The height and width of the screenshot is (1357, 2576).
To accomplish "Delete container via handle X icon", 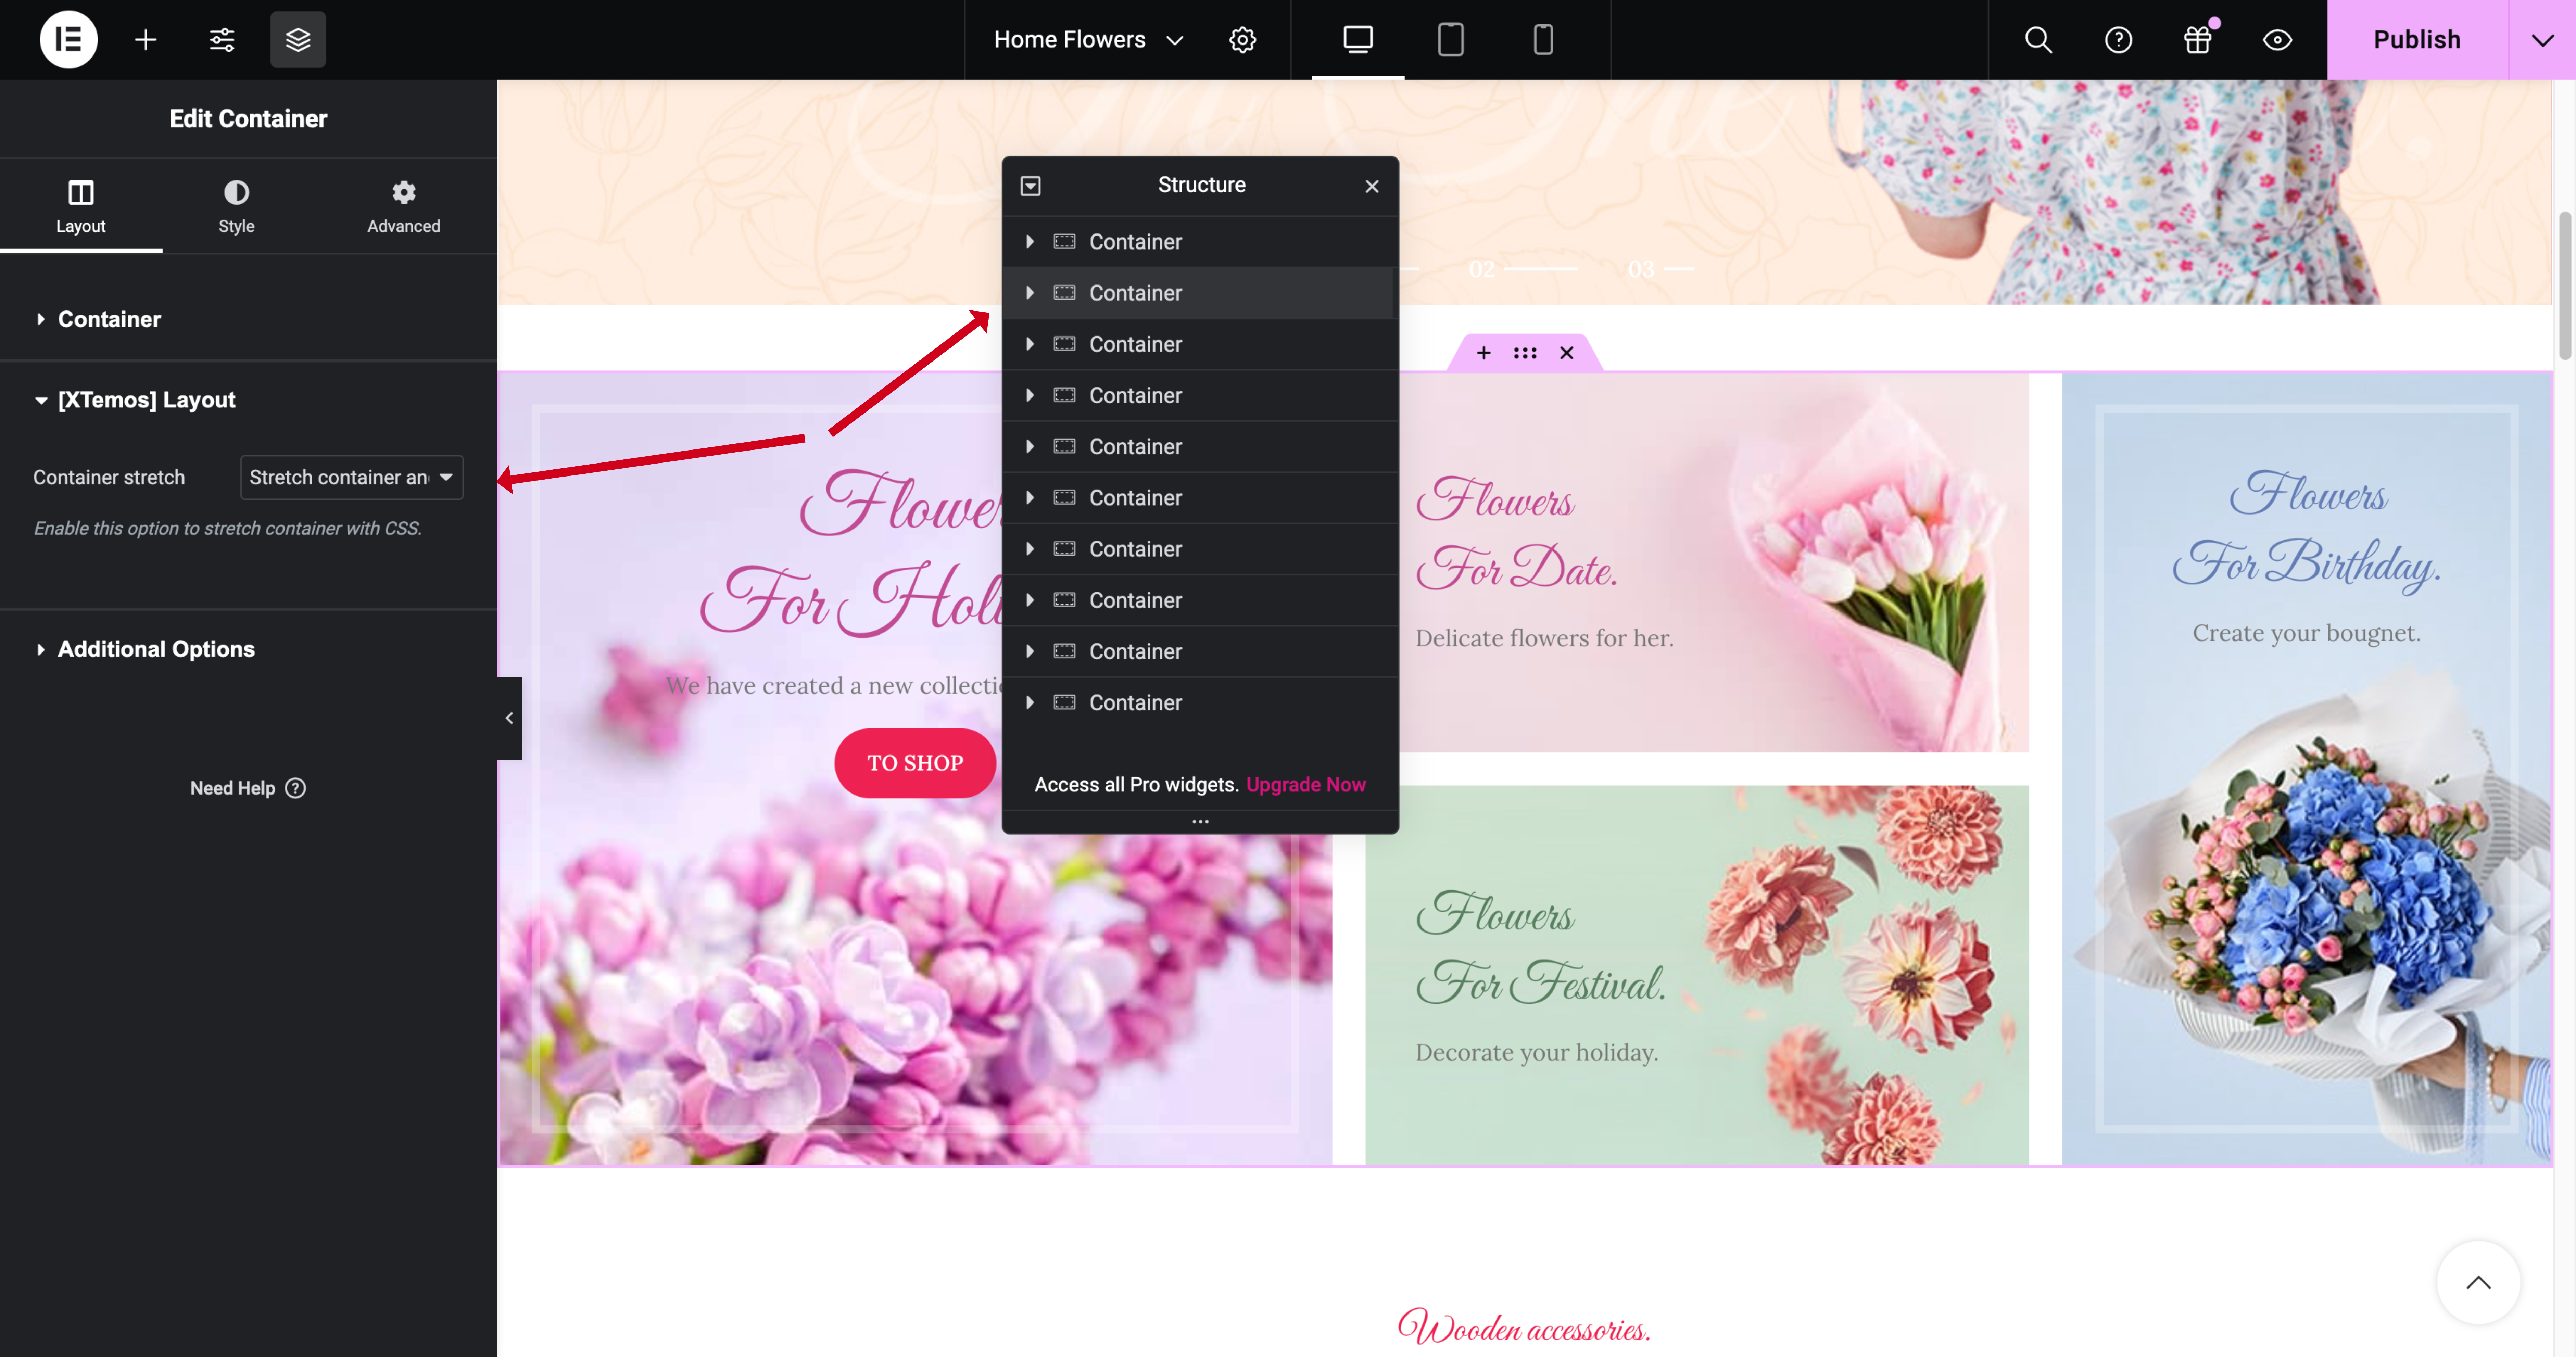I will click(1567, 353).
